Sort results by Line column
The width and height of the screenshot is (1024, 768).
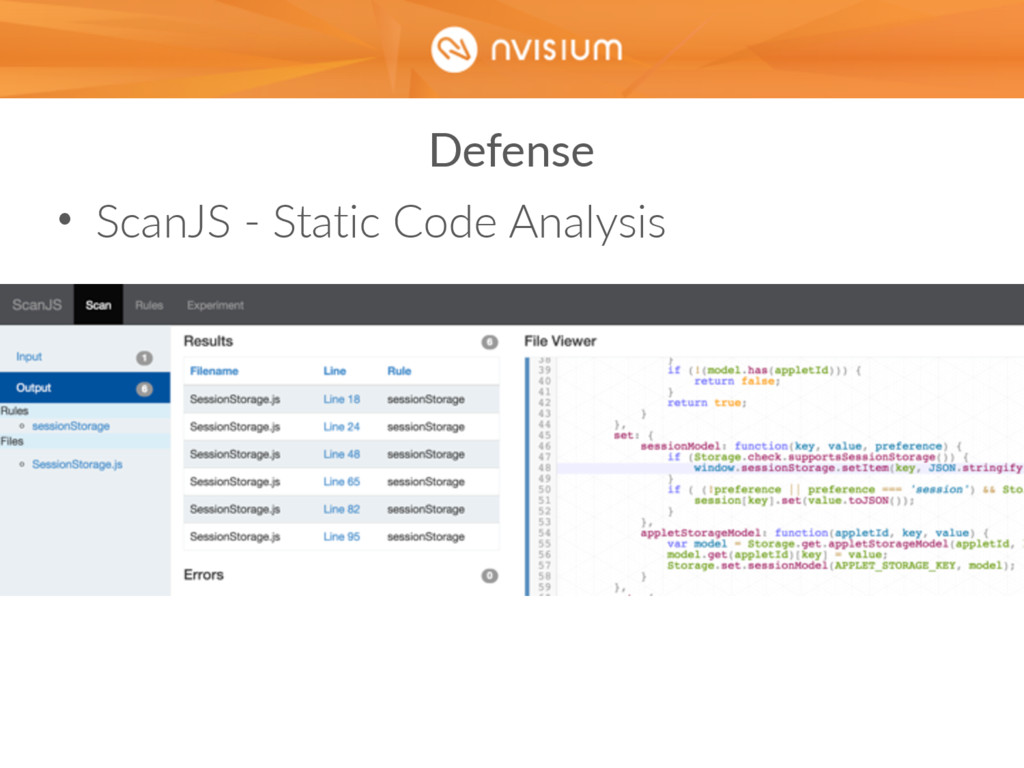coord(334,371)
